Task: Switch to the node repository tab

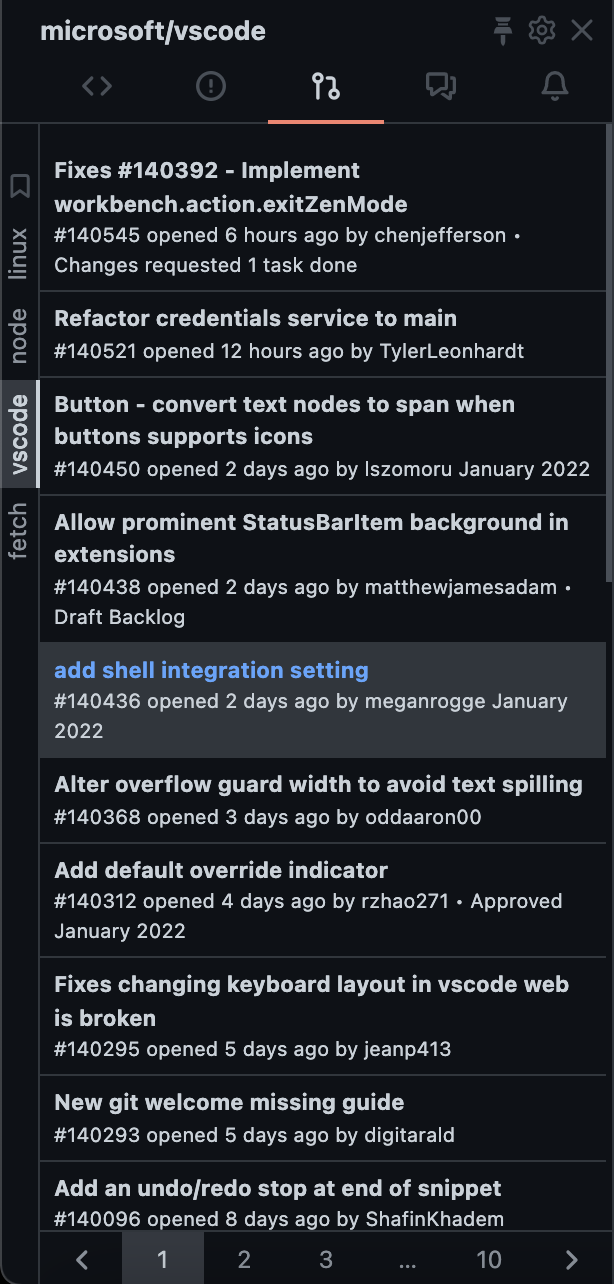Action: (20, 336)
